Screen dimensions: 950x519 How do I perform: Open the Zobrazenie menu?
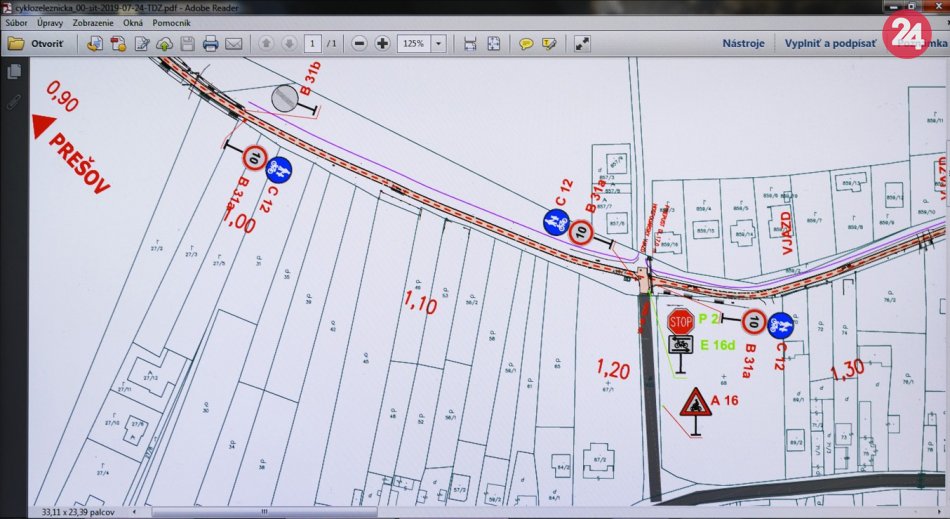coord(93,22)
